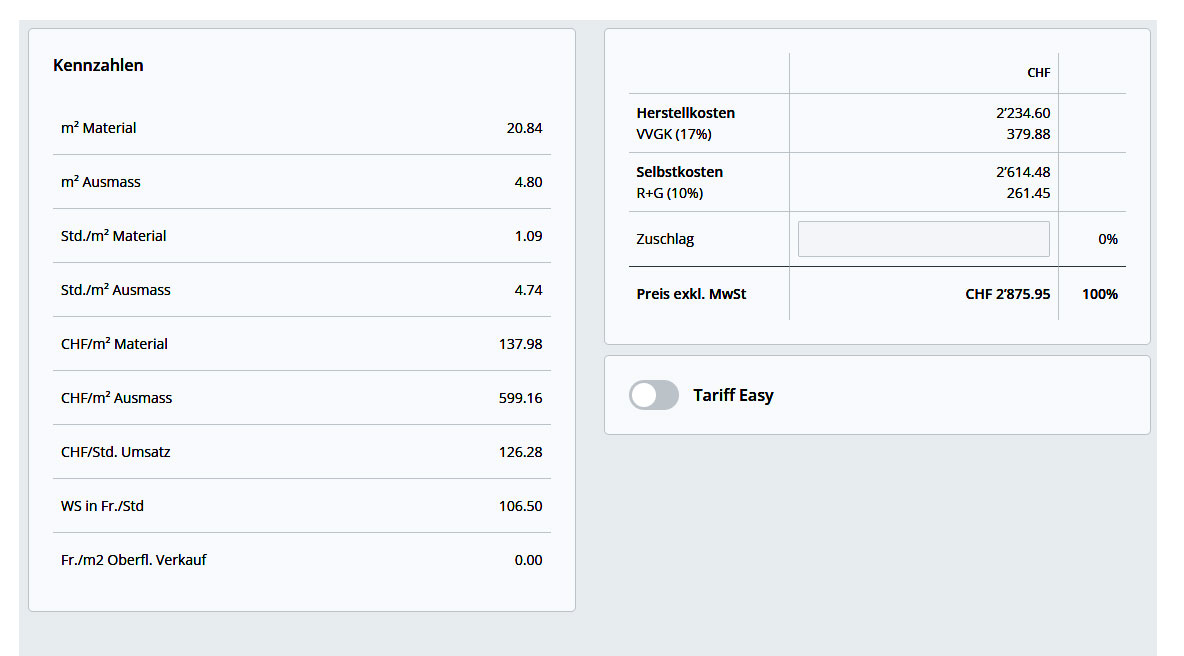The height and width of the screenshot is (656, 1184).
Task: Click the Zuschlag input field
Action: pyautogui.click(x=923, y=239)
